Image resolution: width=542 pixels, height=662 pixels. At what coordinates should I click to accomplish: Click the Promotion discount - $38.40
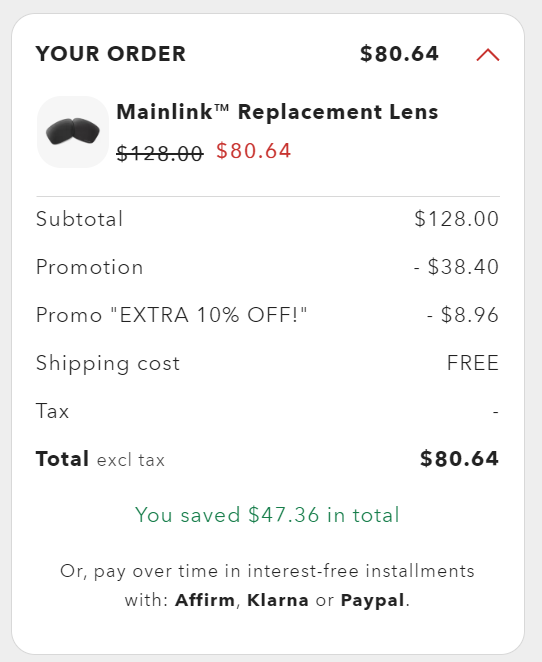point(456,267)
